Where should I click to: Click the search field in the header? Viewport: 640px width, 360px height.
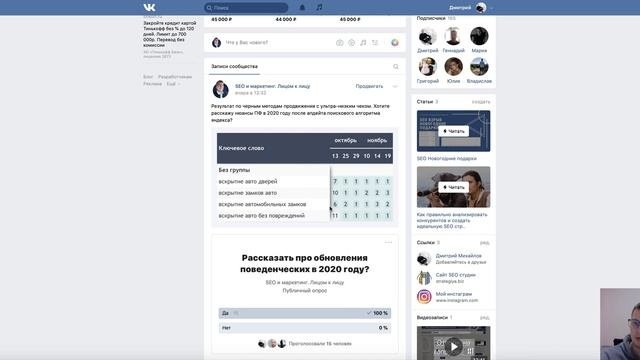[x=246, y=7]
